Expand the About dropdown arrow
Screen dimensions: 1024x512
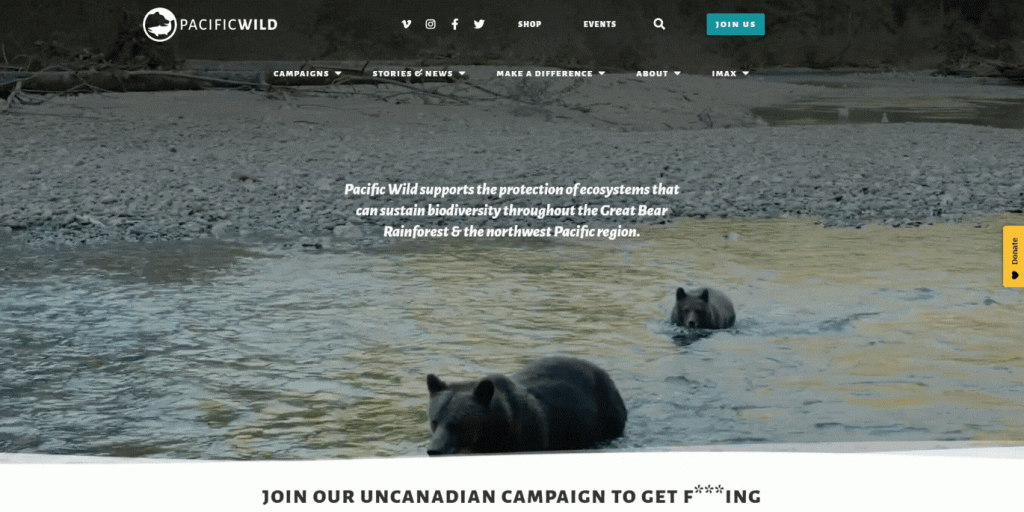(x=677, y=74)
